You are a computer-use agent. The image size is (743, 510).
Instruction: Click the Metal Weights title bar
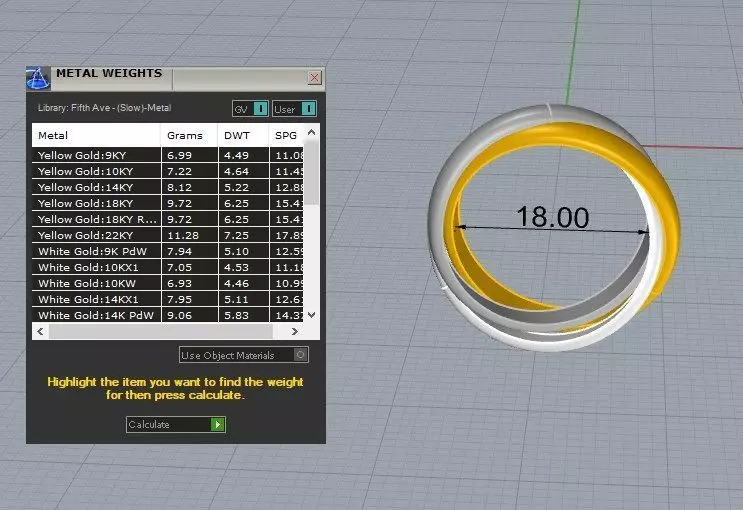click(x=176, y=78)
